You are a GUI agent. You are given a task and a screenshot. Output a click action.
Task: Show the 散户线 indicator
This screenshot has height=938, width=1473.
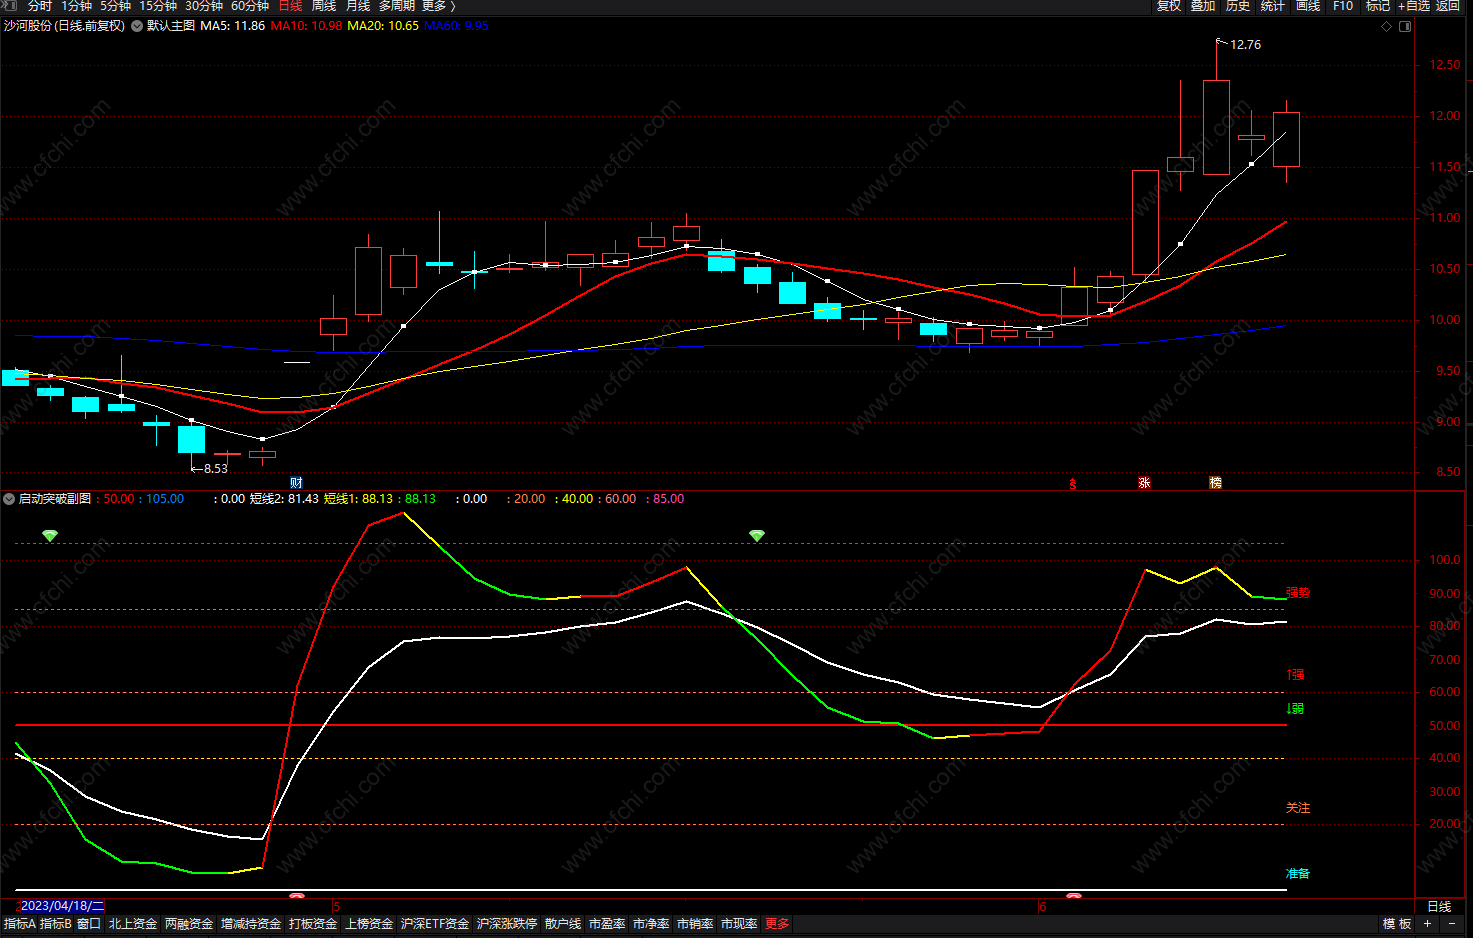(563, 924)
